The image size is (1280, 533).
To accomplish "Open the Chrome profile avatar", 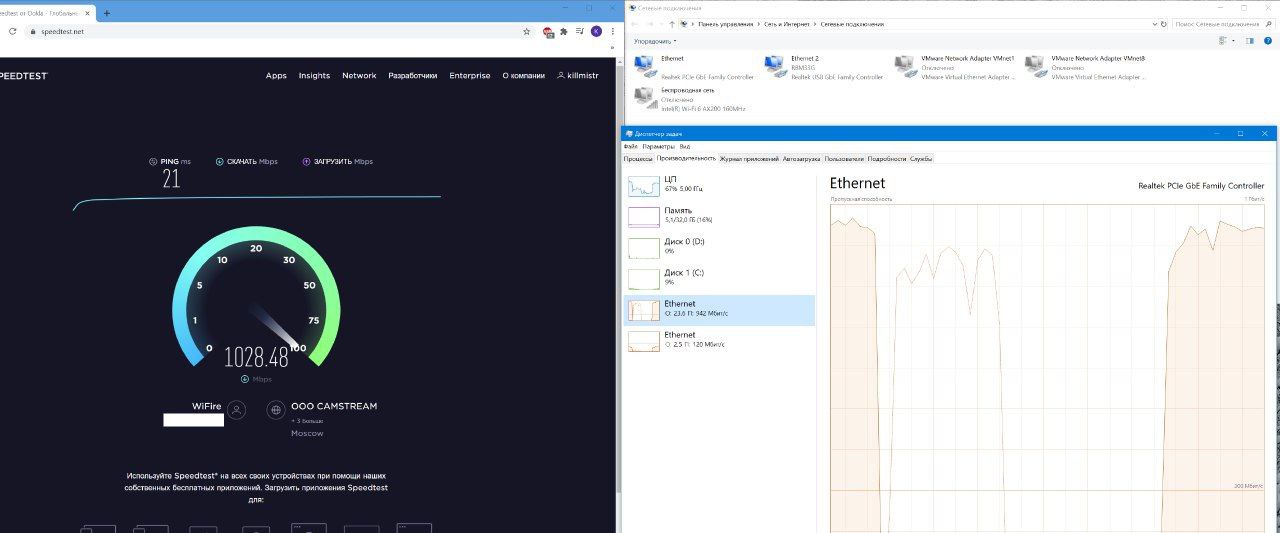I will [x=597, y=31].
